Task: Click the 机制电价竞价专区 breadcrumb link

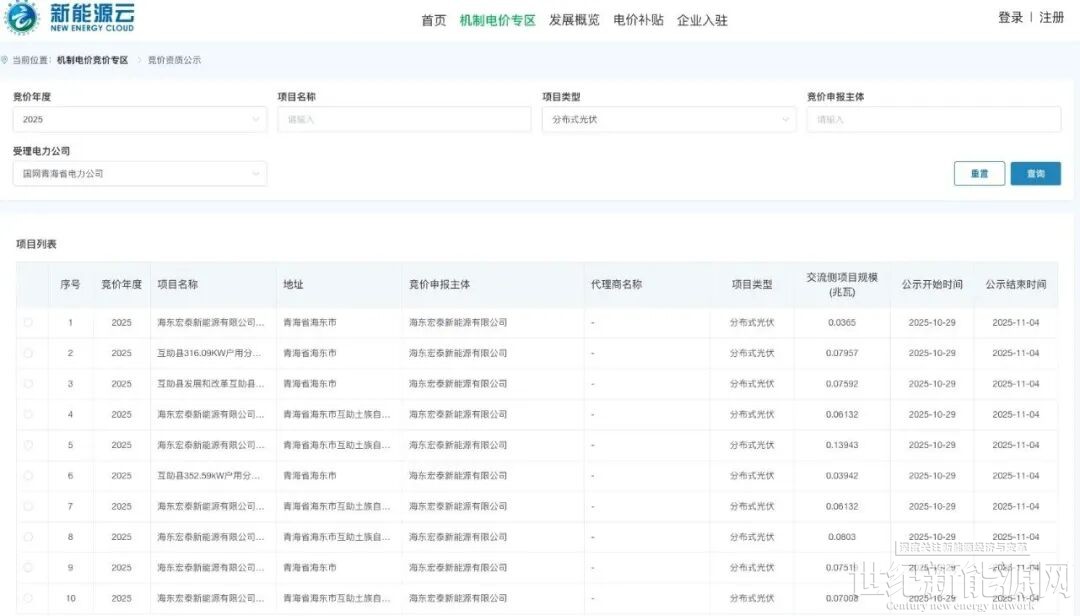Action: click(92, 60)
